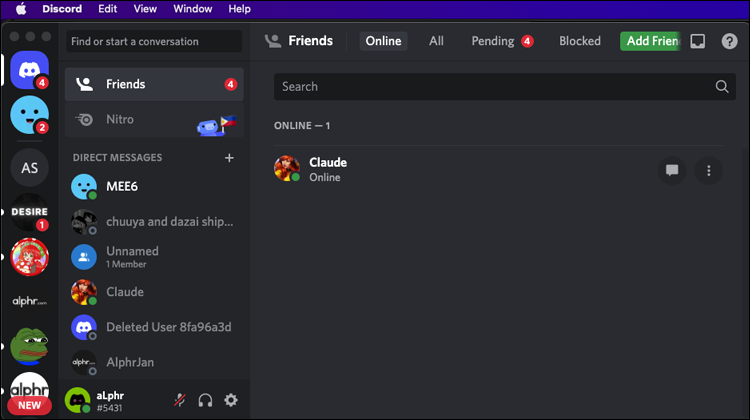Click Find or start a conversation field
The image size is (750, 420).
coord(154,41)
